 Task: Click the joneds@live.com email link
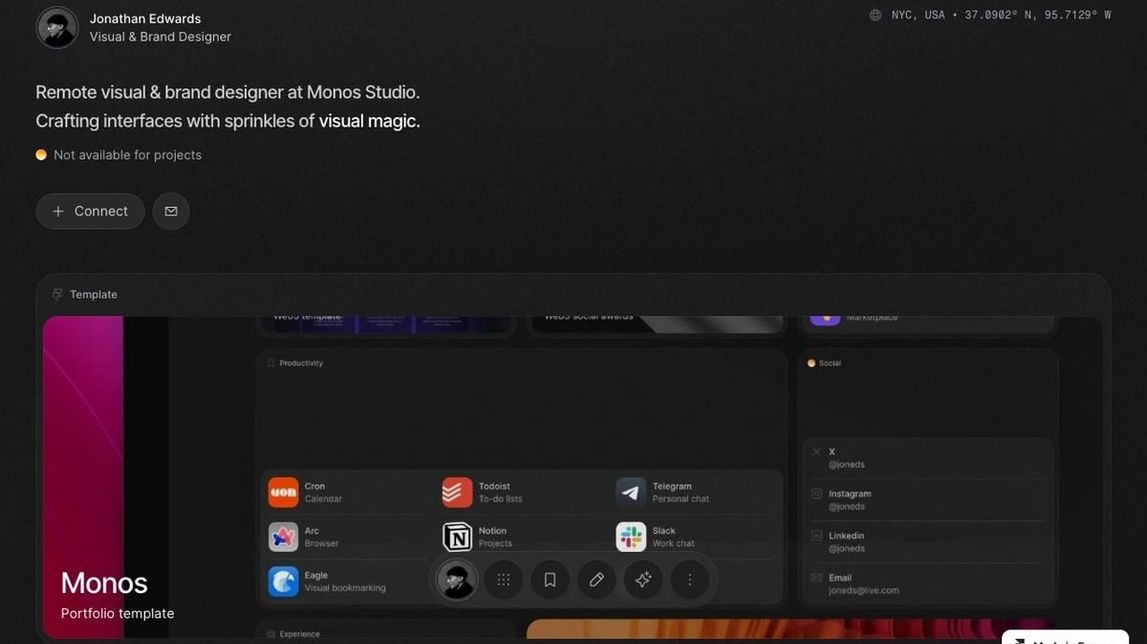click(864, 591)
